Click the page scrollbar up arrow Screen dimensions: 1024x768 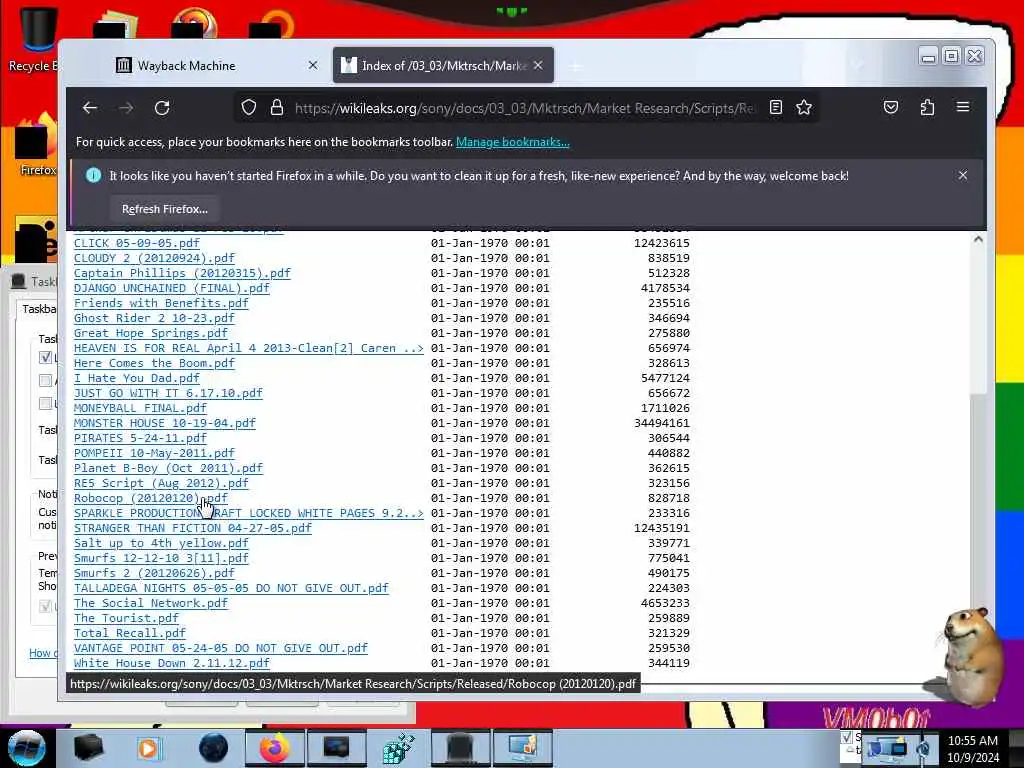pos(978,239)
